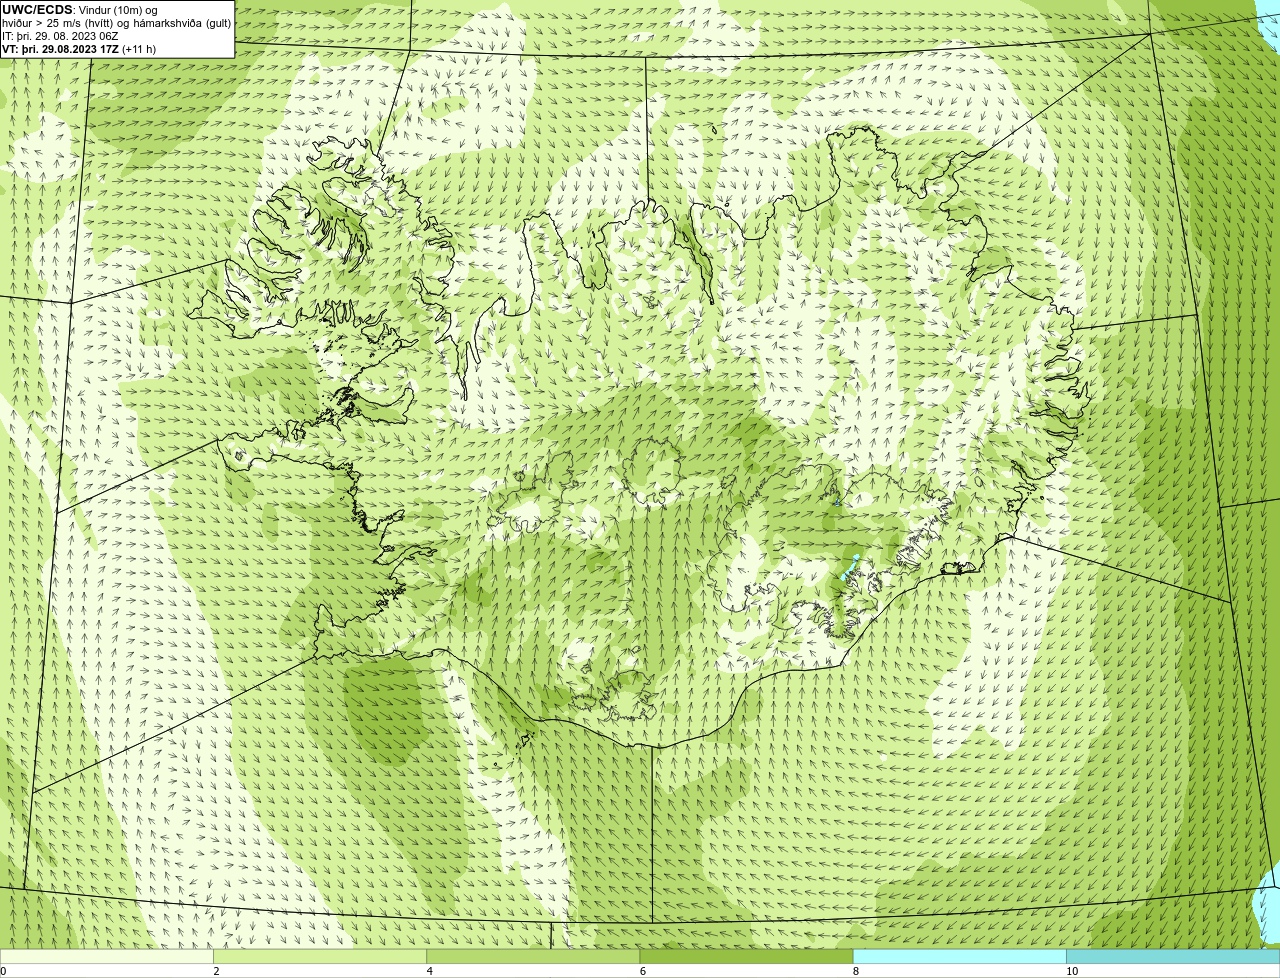The image size is (1280, 978).
Task: Click the '0' label on the color scale
Action: [3, 971]
